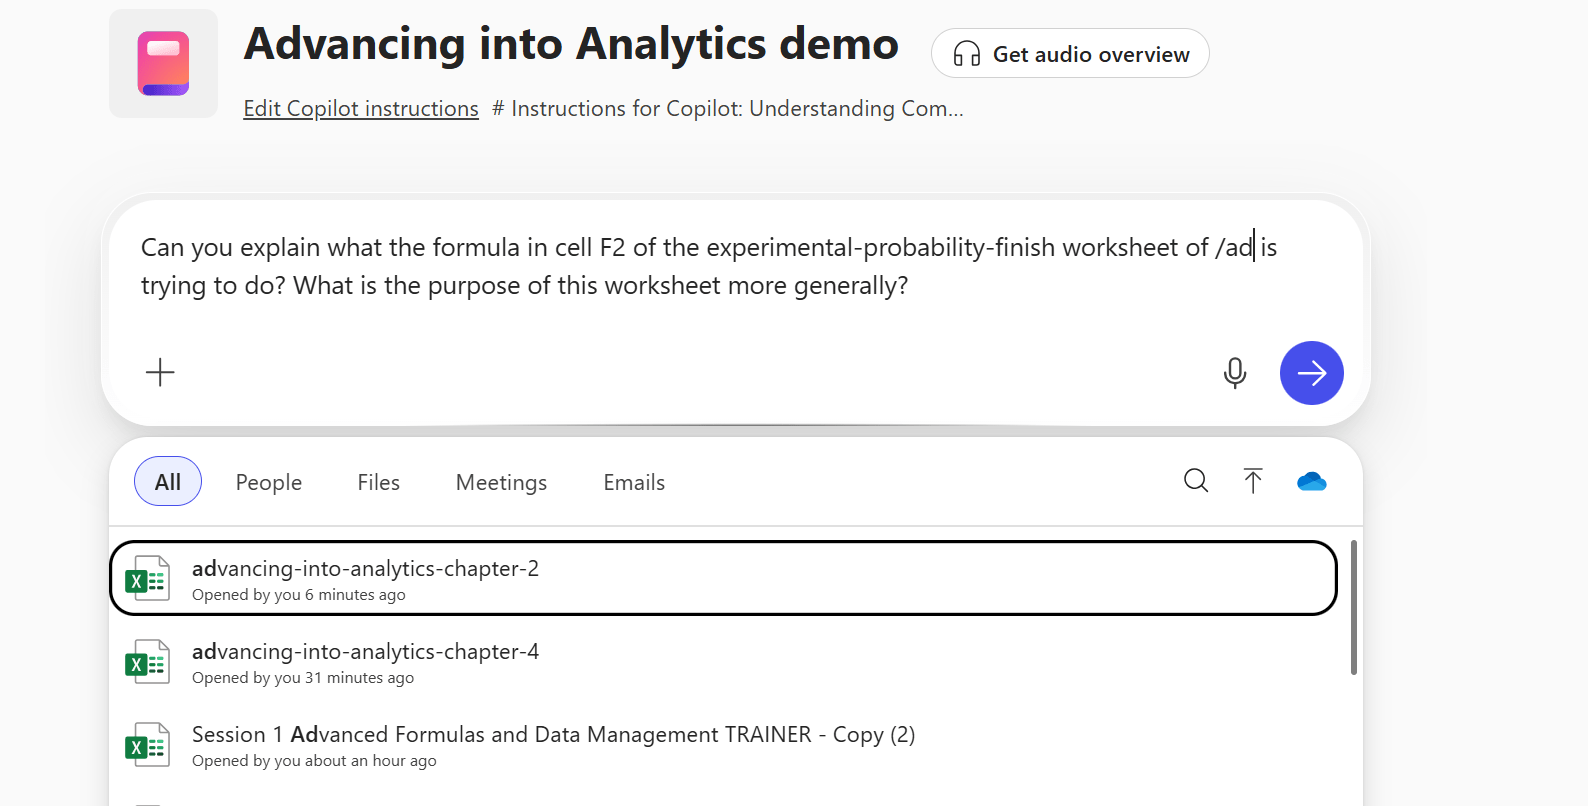Click the plus icon to add content

[160, 373]
